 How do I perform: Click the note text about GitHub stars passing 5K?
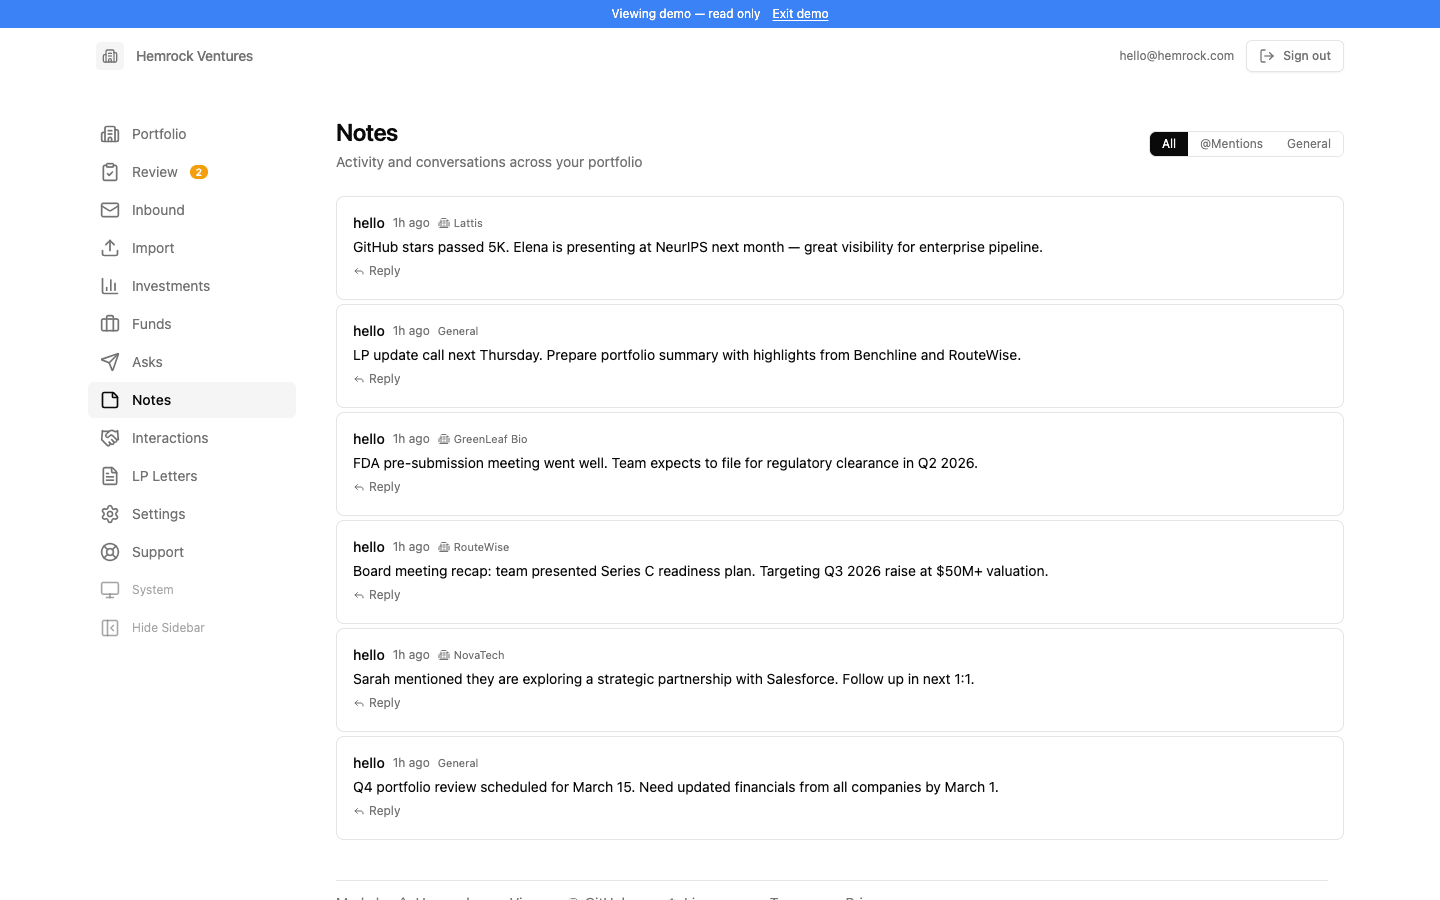click(698, 247)
